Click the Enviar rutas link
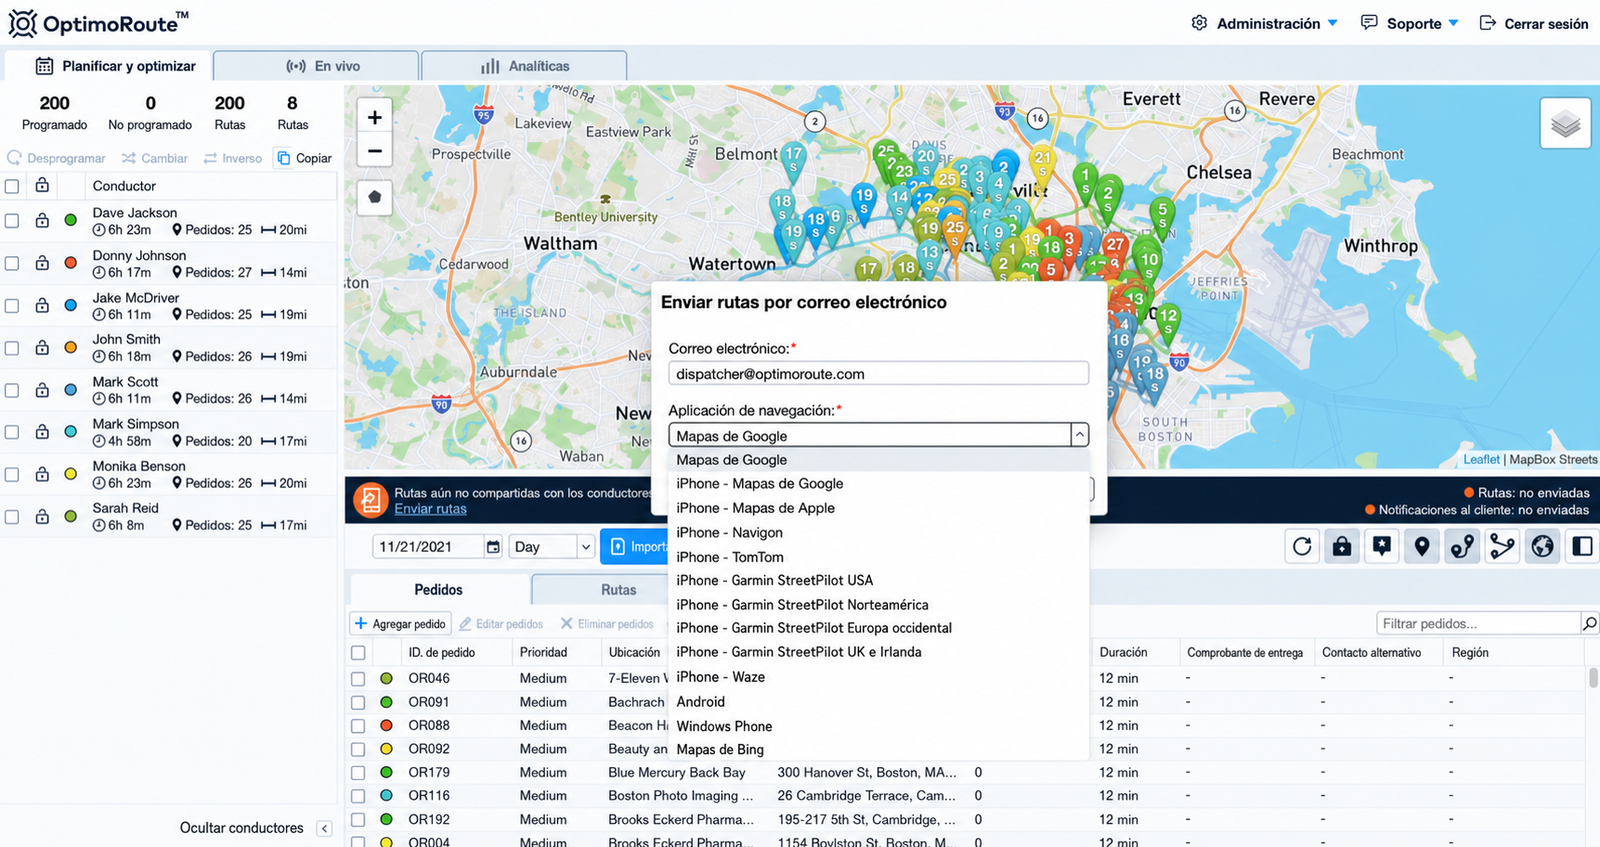This screenshot has height=847, width=1600. click(x=430, y=509)
